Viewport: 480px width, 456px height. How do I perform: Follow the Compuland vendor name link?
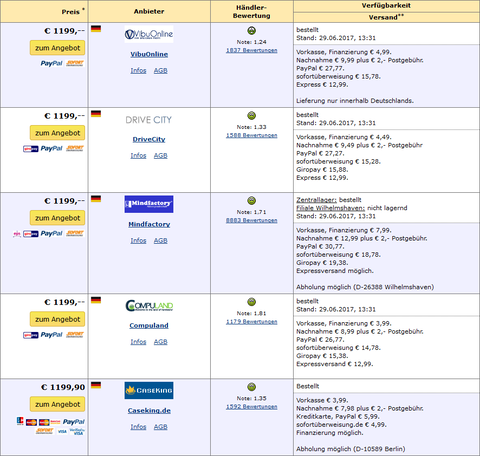[x=149, y=326]
